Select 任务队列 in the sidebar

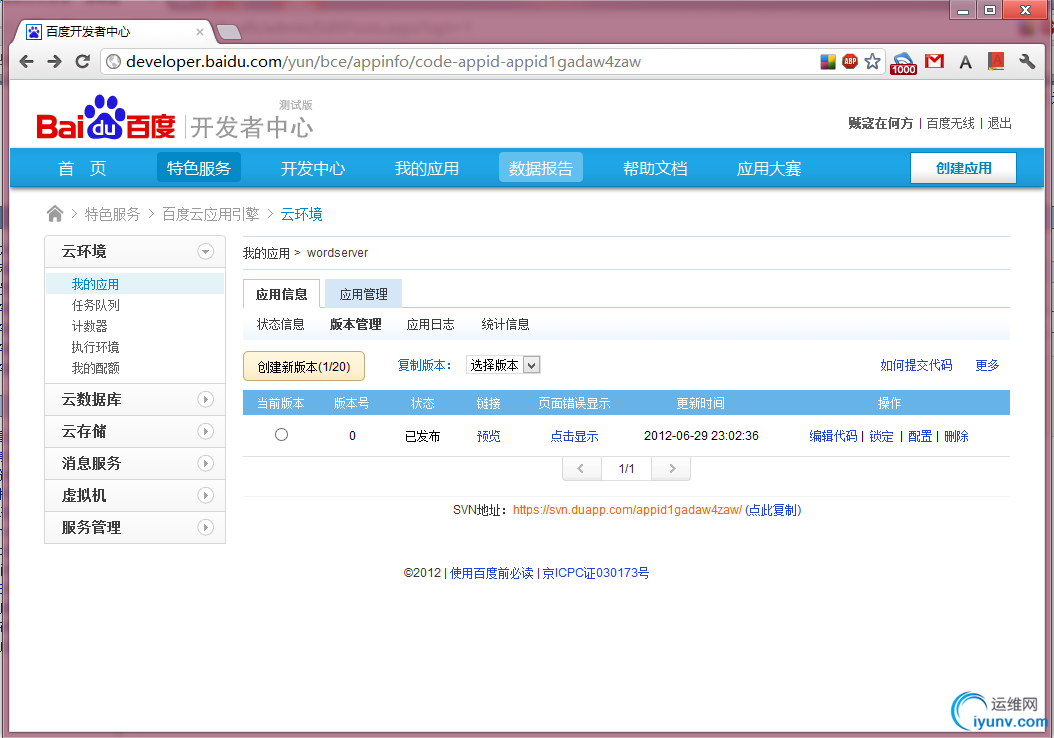tap(95, 305)
